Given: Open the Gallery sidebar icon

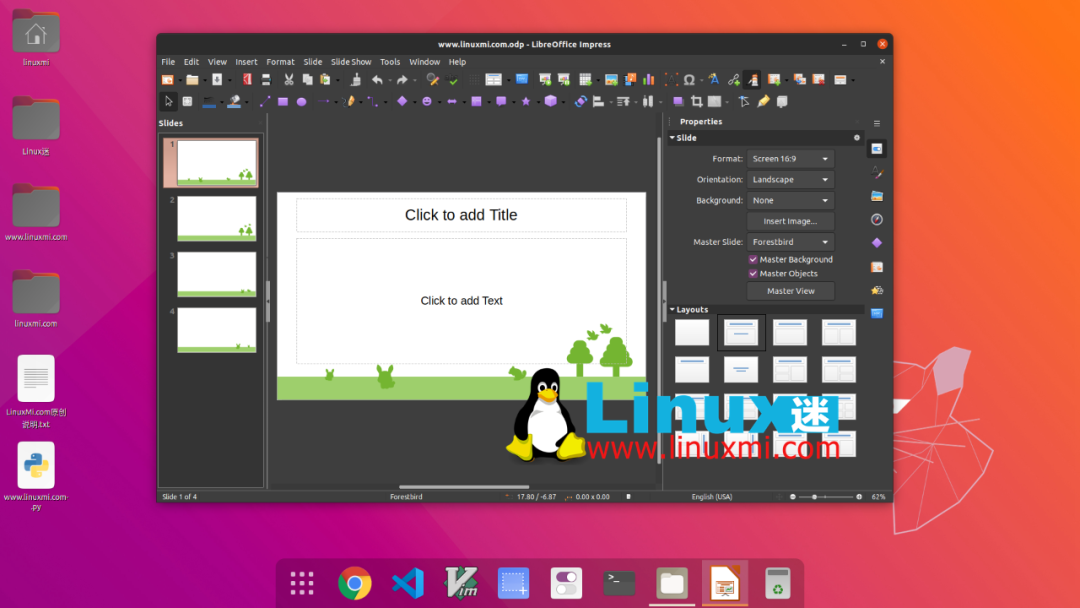Looking at the screenshot, I should pos(877,196).
